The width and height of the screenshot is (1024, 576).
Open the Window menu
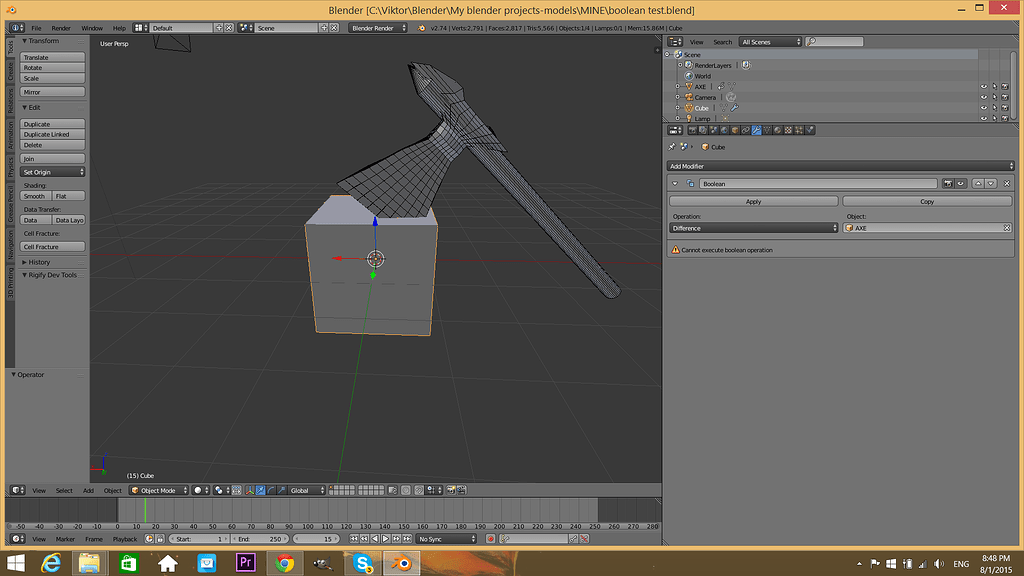pos(91,28)
